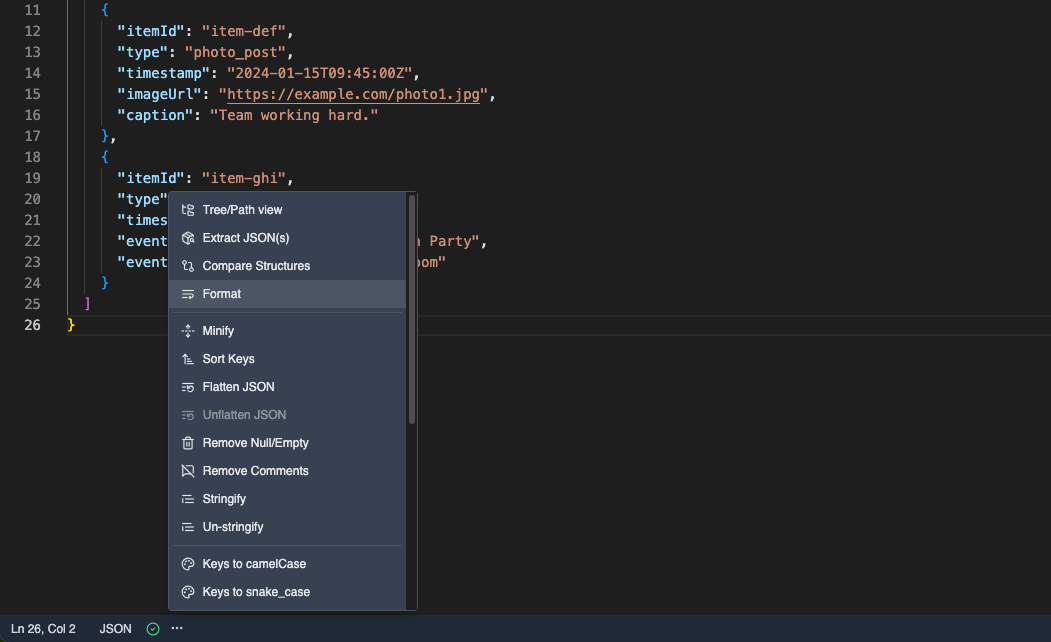Click the Un-stringify icon

[x=188, y=527]
